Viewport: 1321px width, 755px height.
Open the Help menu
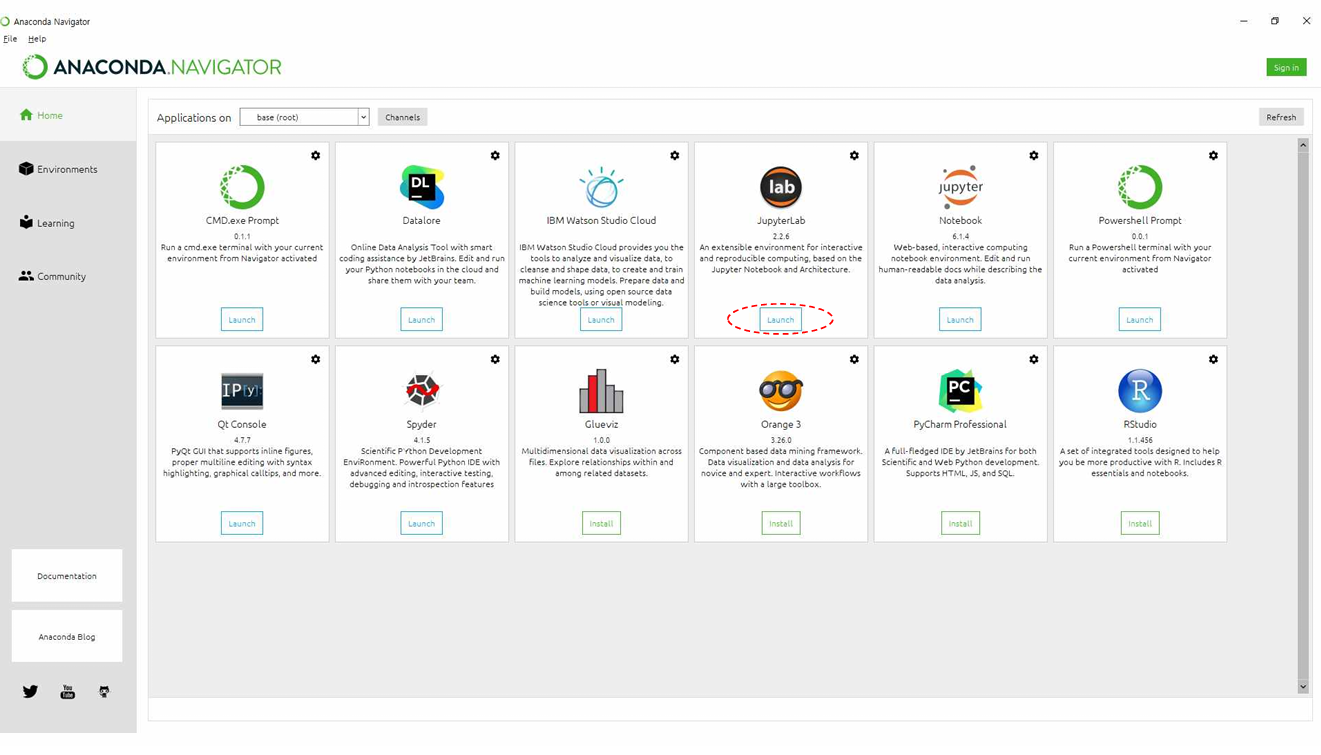click(37, 38)
